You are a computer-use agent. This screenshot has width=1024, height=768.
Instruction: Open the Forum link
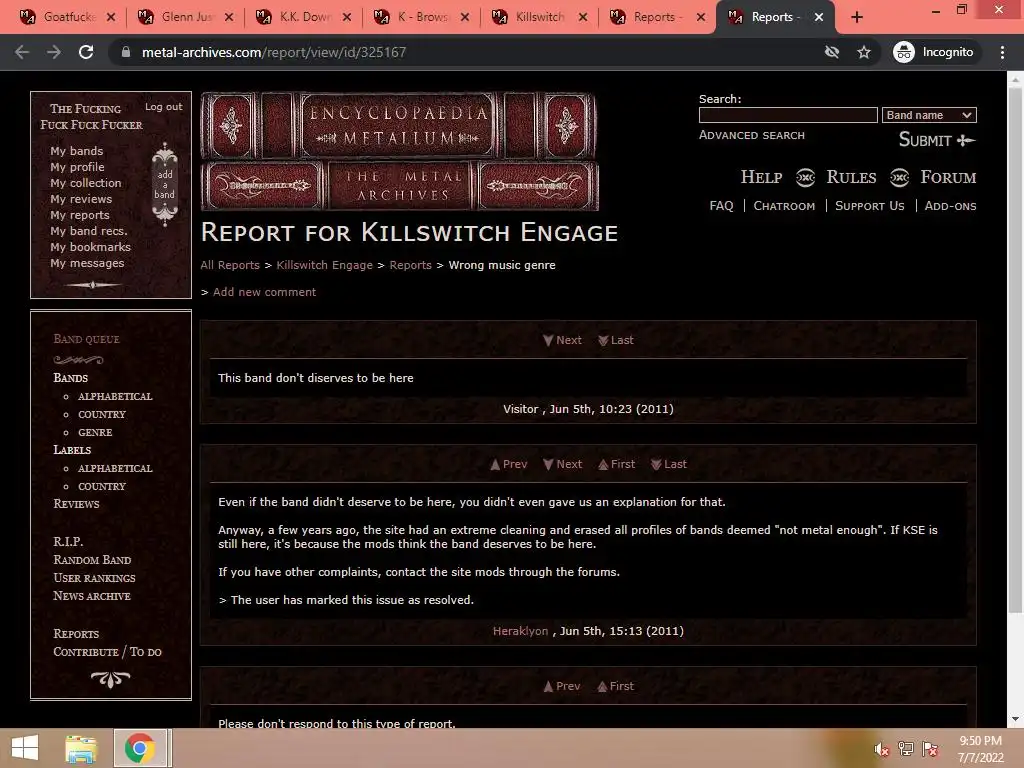(x=948, y=177)
